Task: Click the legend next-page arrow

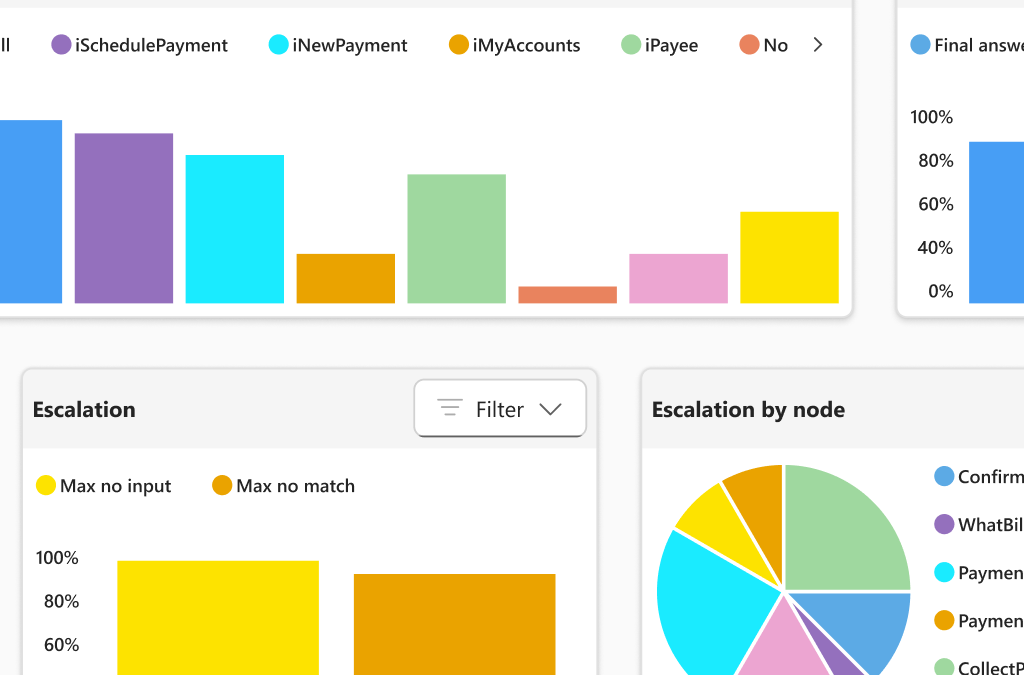Action: pyautogui.click(x=818, y=44)
